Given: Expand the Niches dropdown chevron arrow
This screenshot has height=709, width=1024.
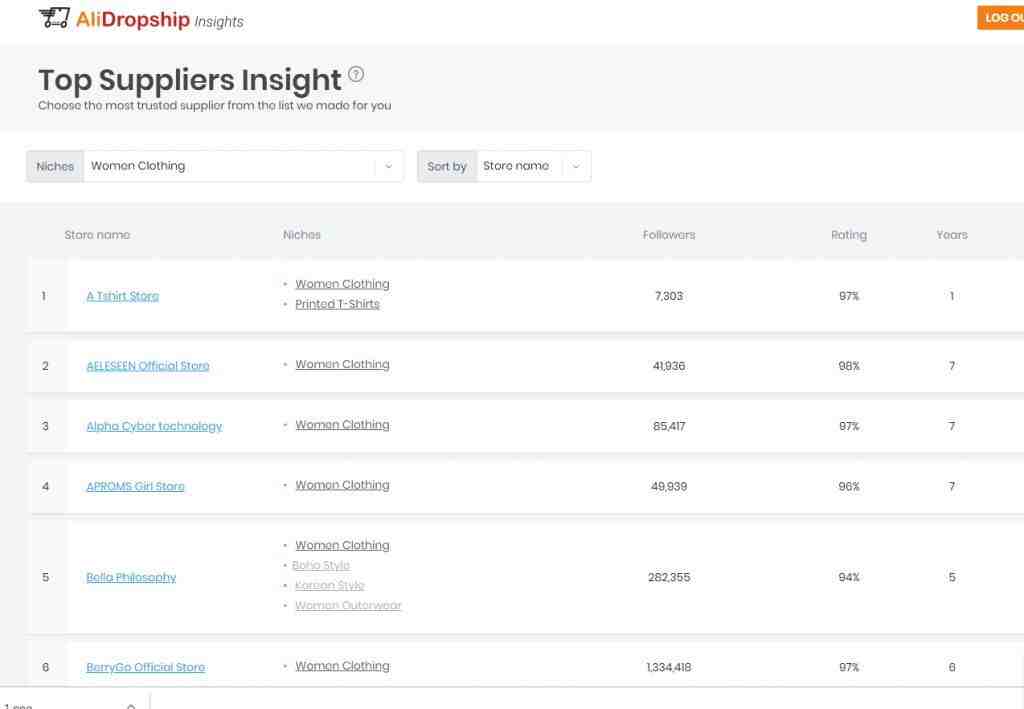Looking at the screenshot, I should click(x=389, y=166).
